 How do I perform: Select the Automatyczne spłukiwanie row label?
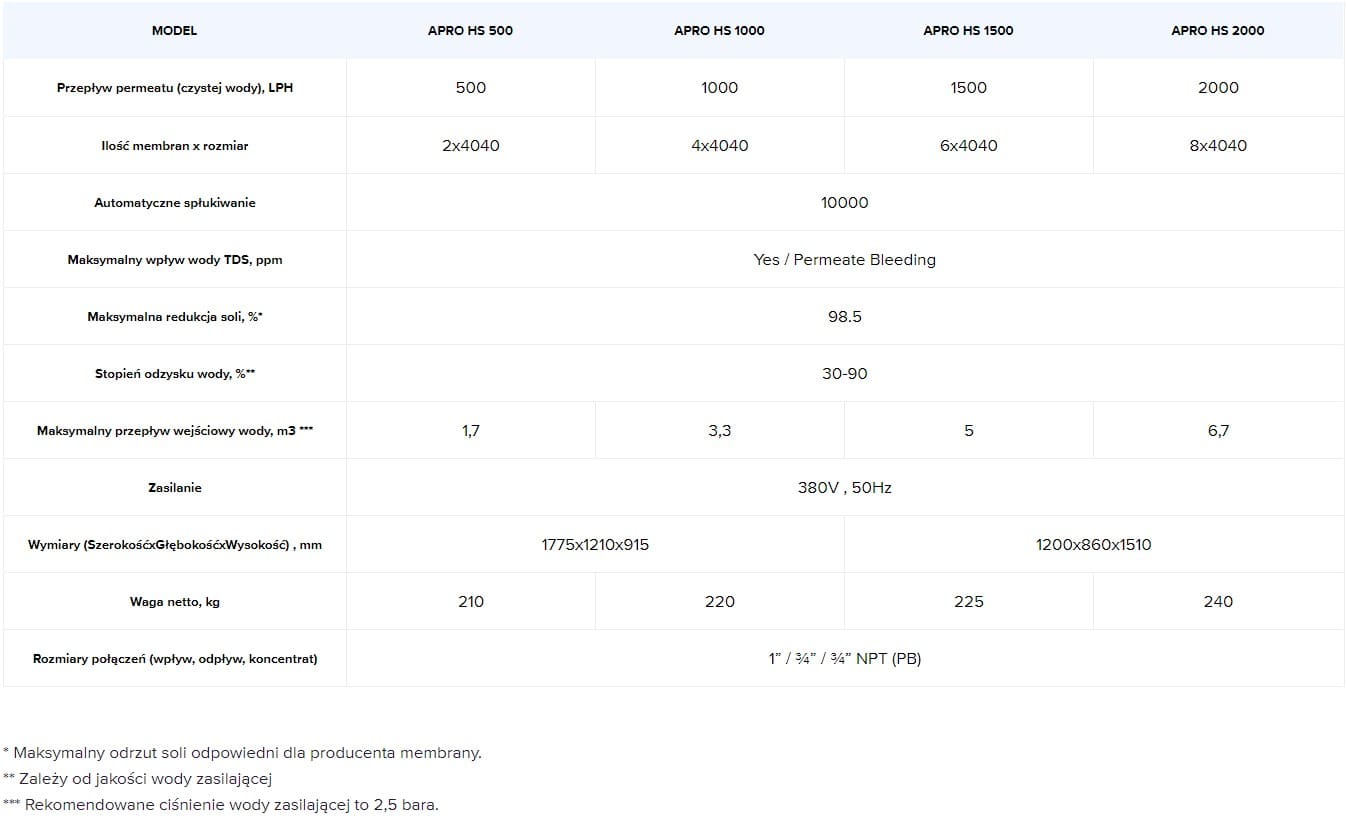(175, 203)
